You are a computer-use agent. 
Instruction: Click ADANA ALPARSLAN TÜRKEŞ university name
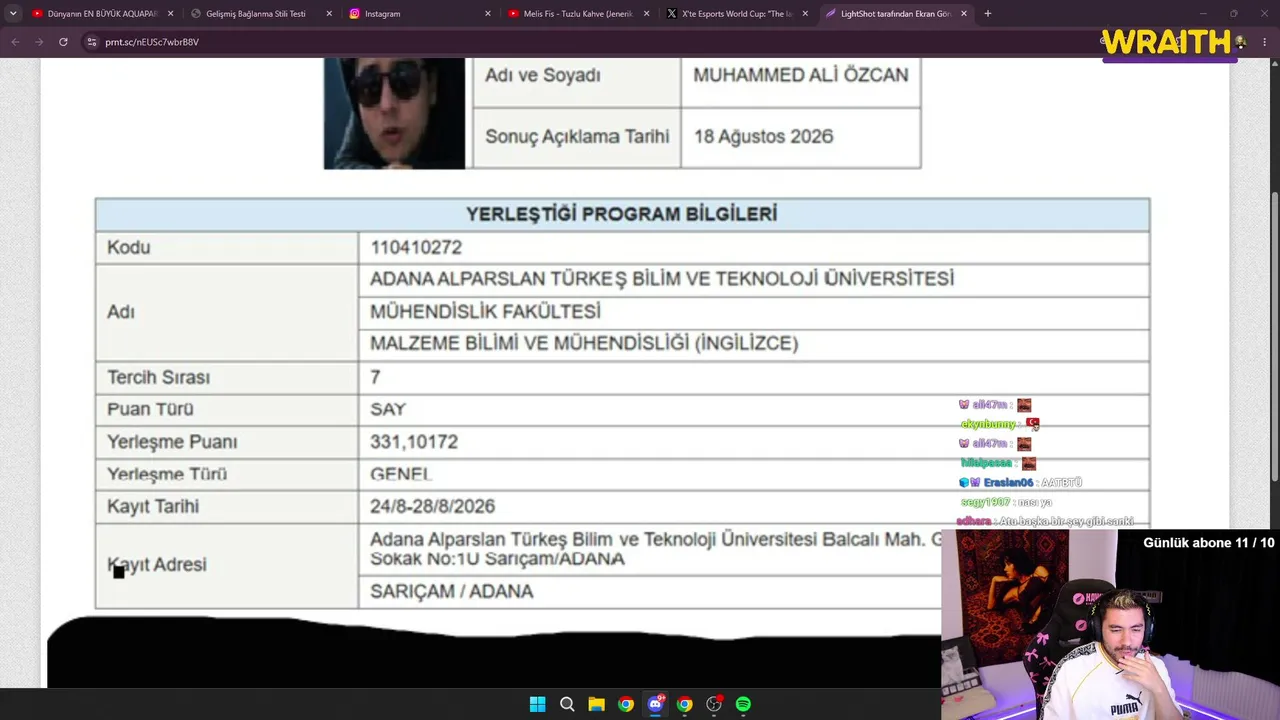click(662, 279)
